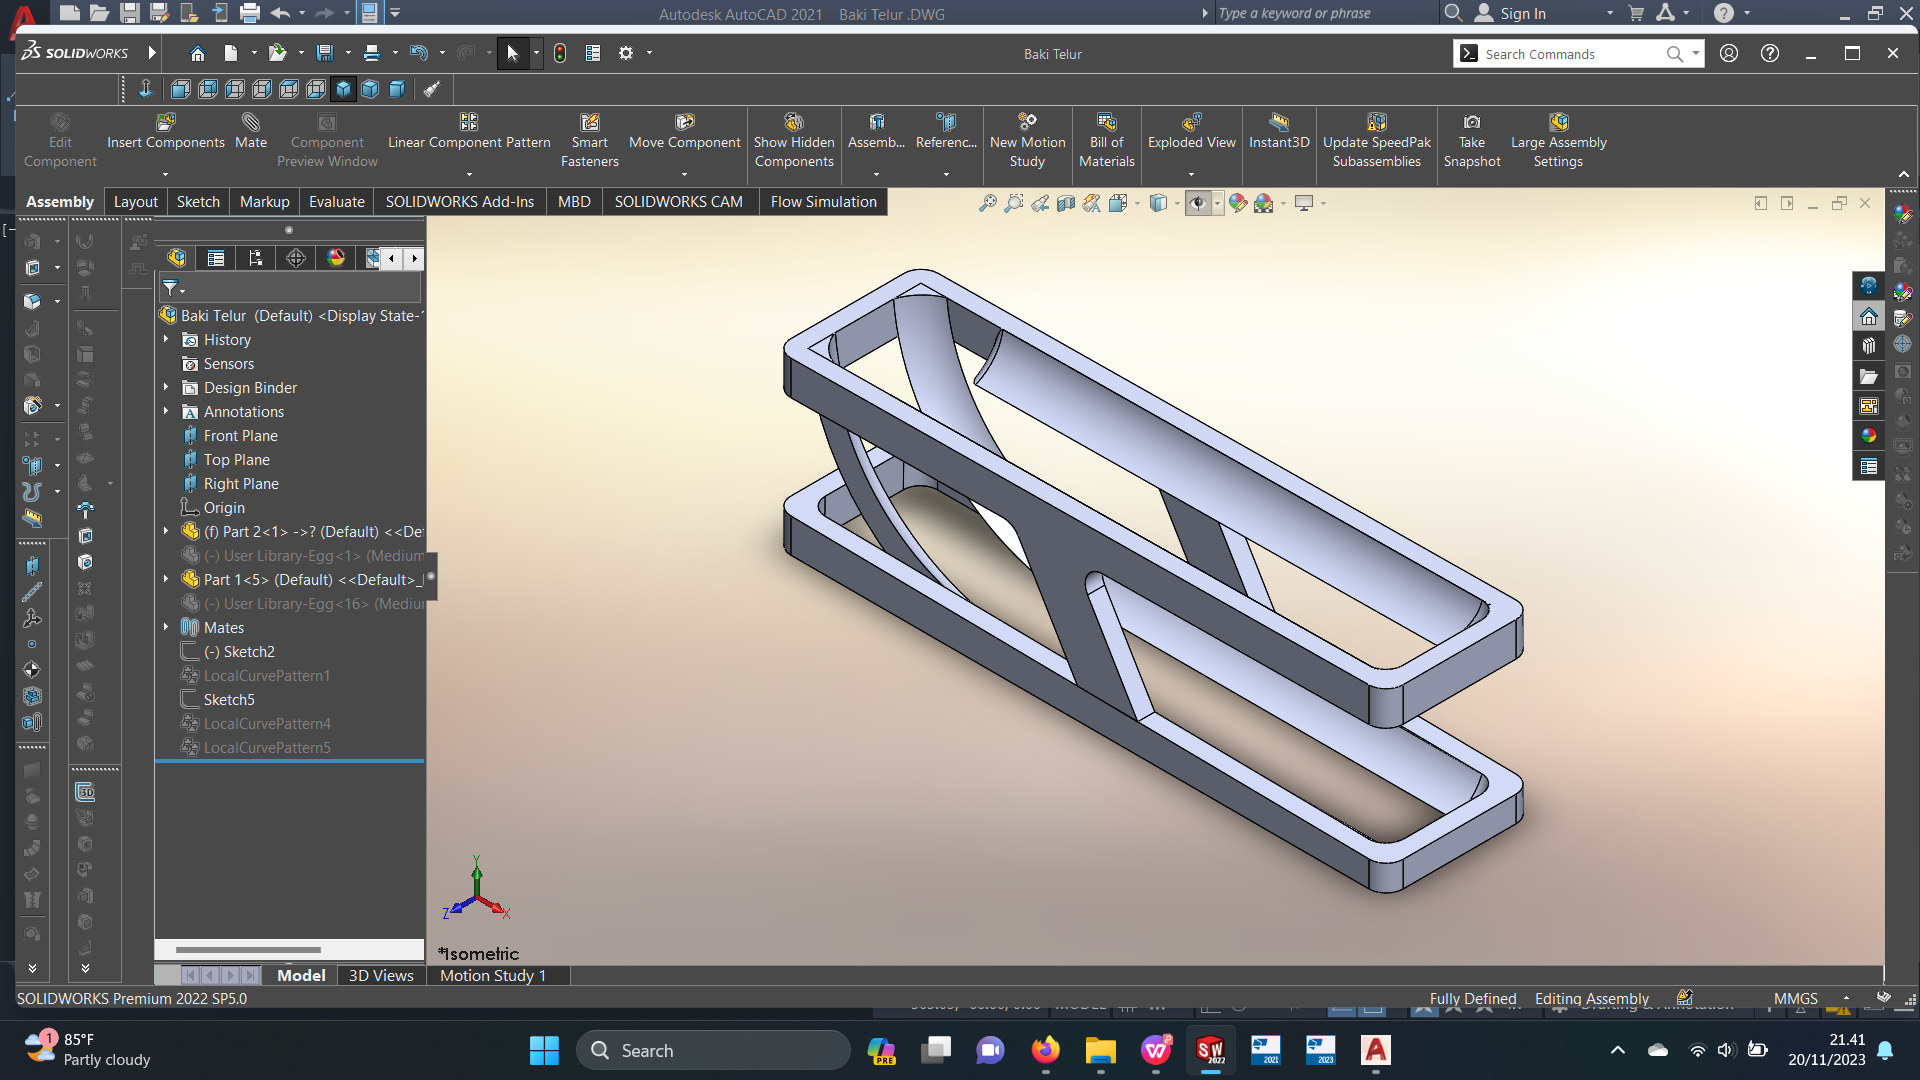
Task: Open the Exploded View dropdown arrow
Action: point(1191,175)
